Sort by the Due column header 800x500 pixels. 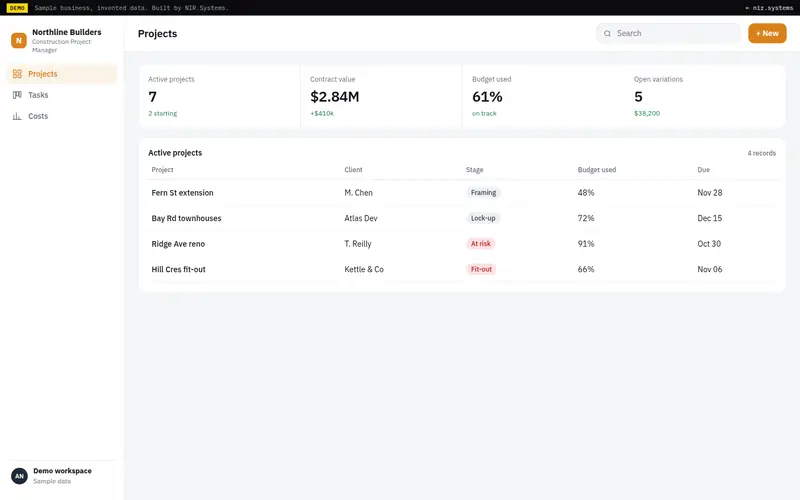pyautogui.click(x=703, y=170)
